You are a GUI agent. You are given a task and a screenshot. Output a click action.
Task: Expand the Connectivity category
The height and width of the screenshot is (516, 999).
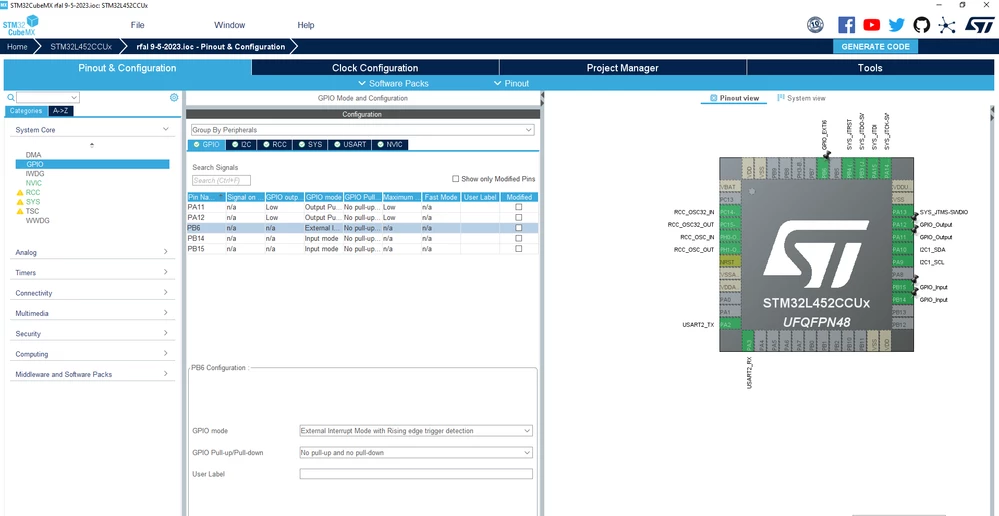tap(92, 293)
